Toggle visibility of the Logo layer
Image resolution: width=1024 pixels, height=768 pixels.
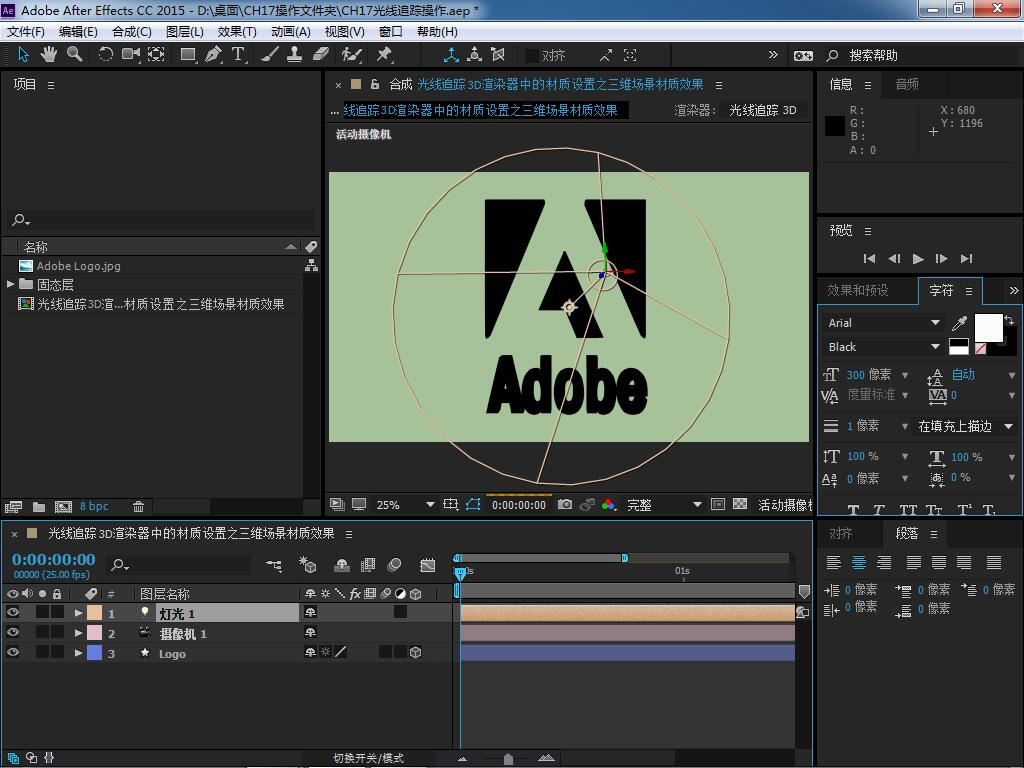click(13, 653)
